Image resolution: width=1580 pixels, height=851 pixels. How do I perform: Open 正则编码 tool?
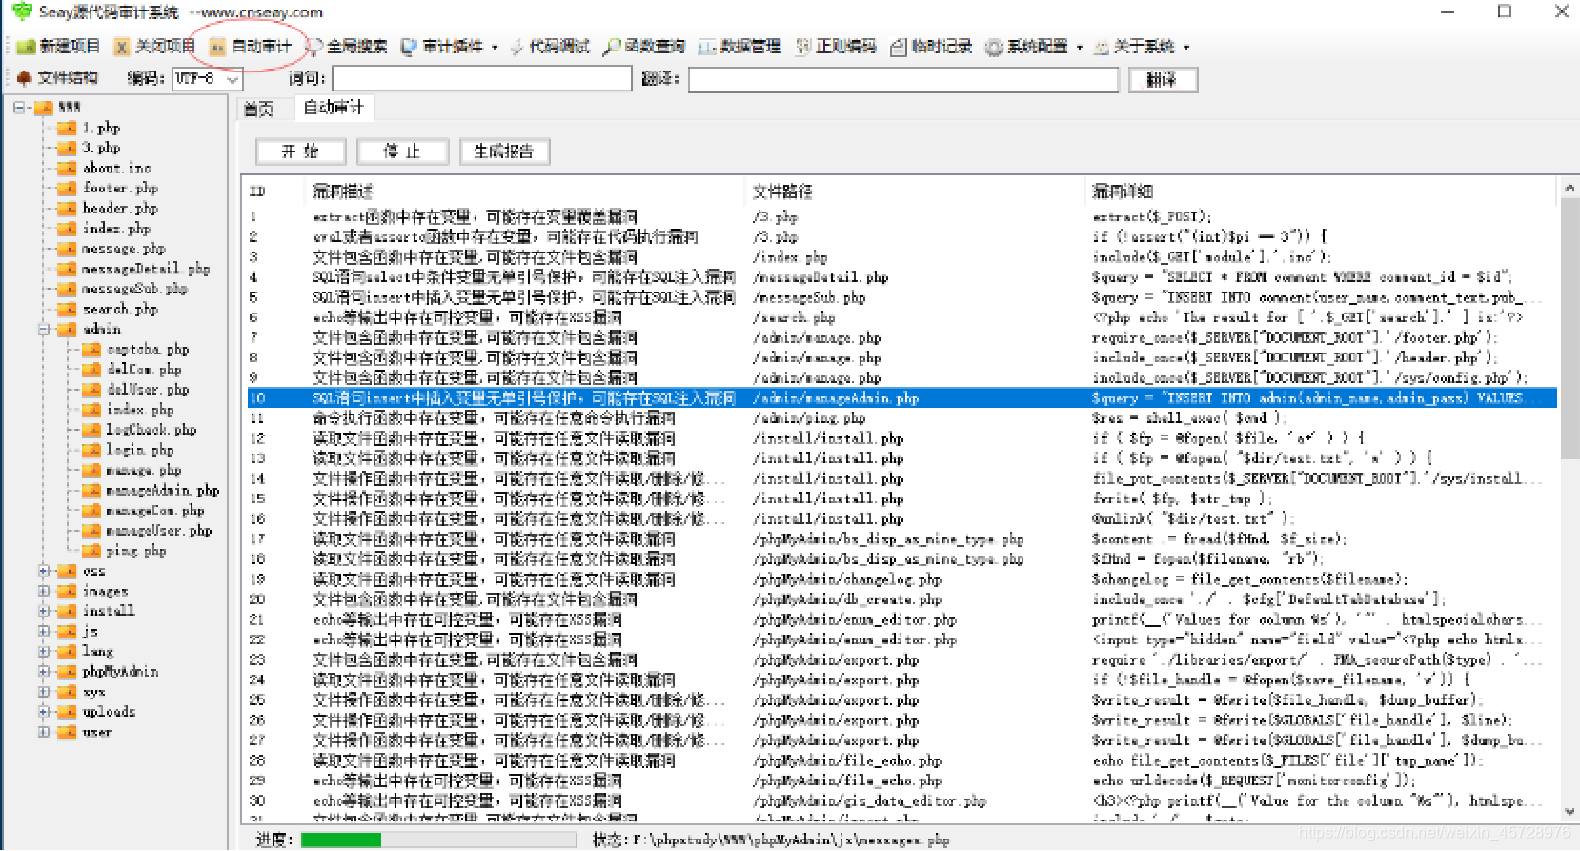(x=836, y=46)
